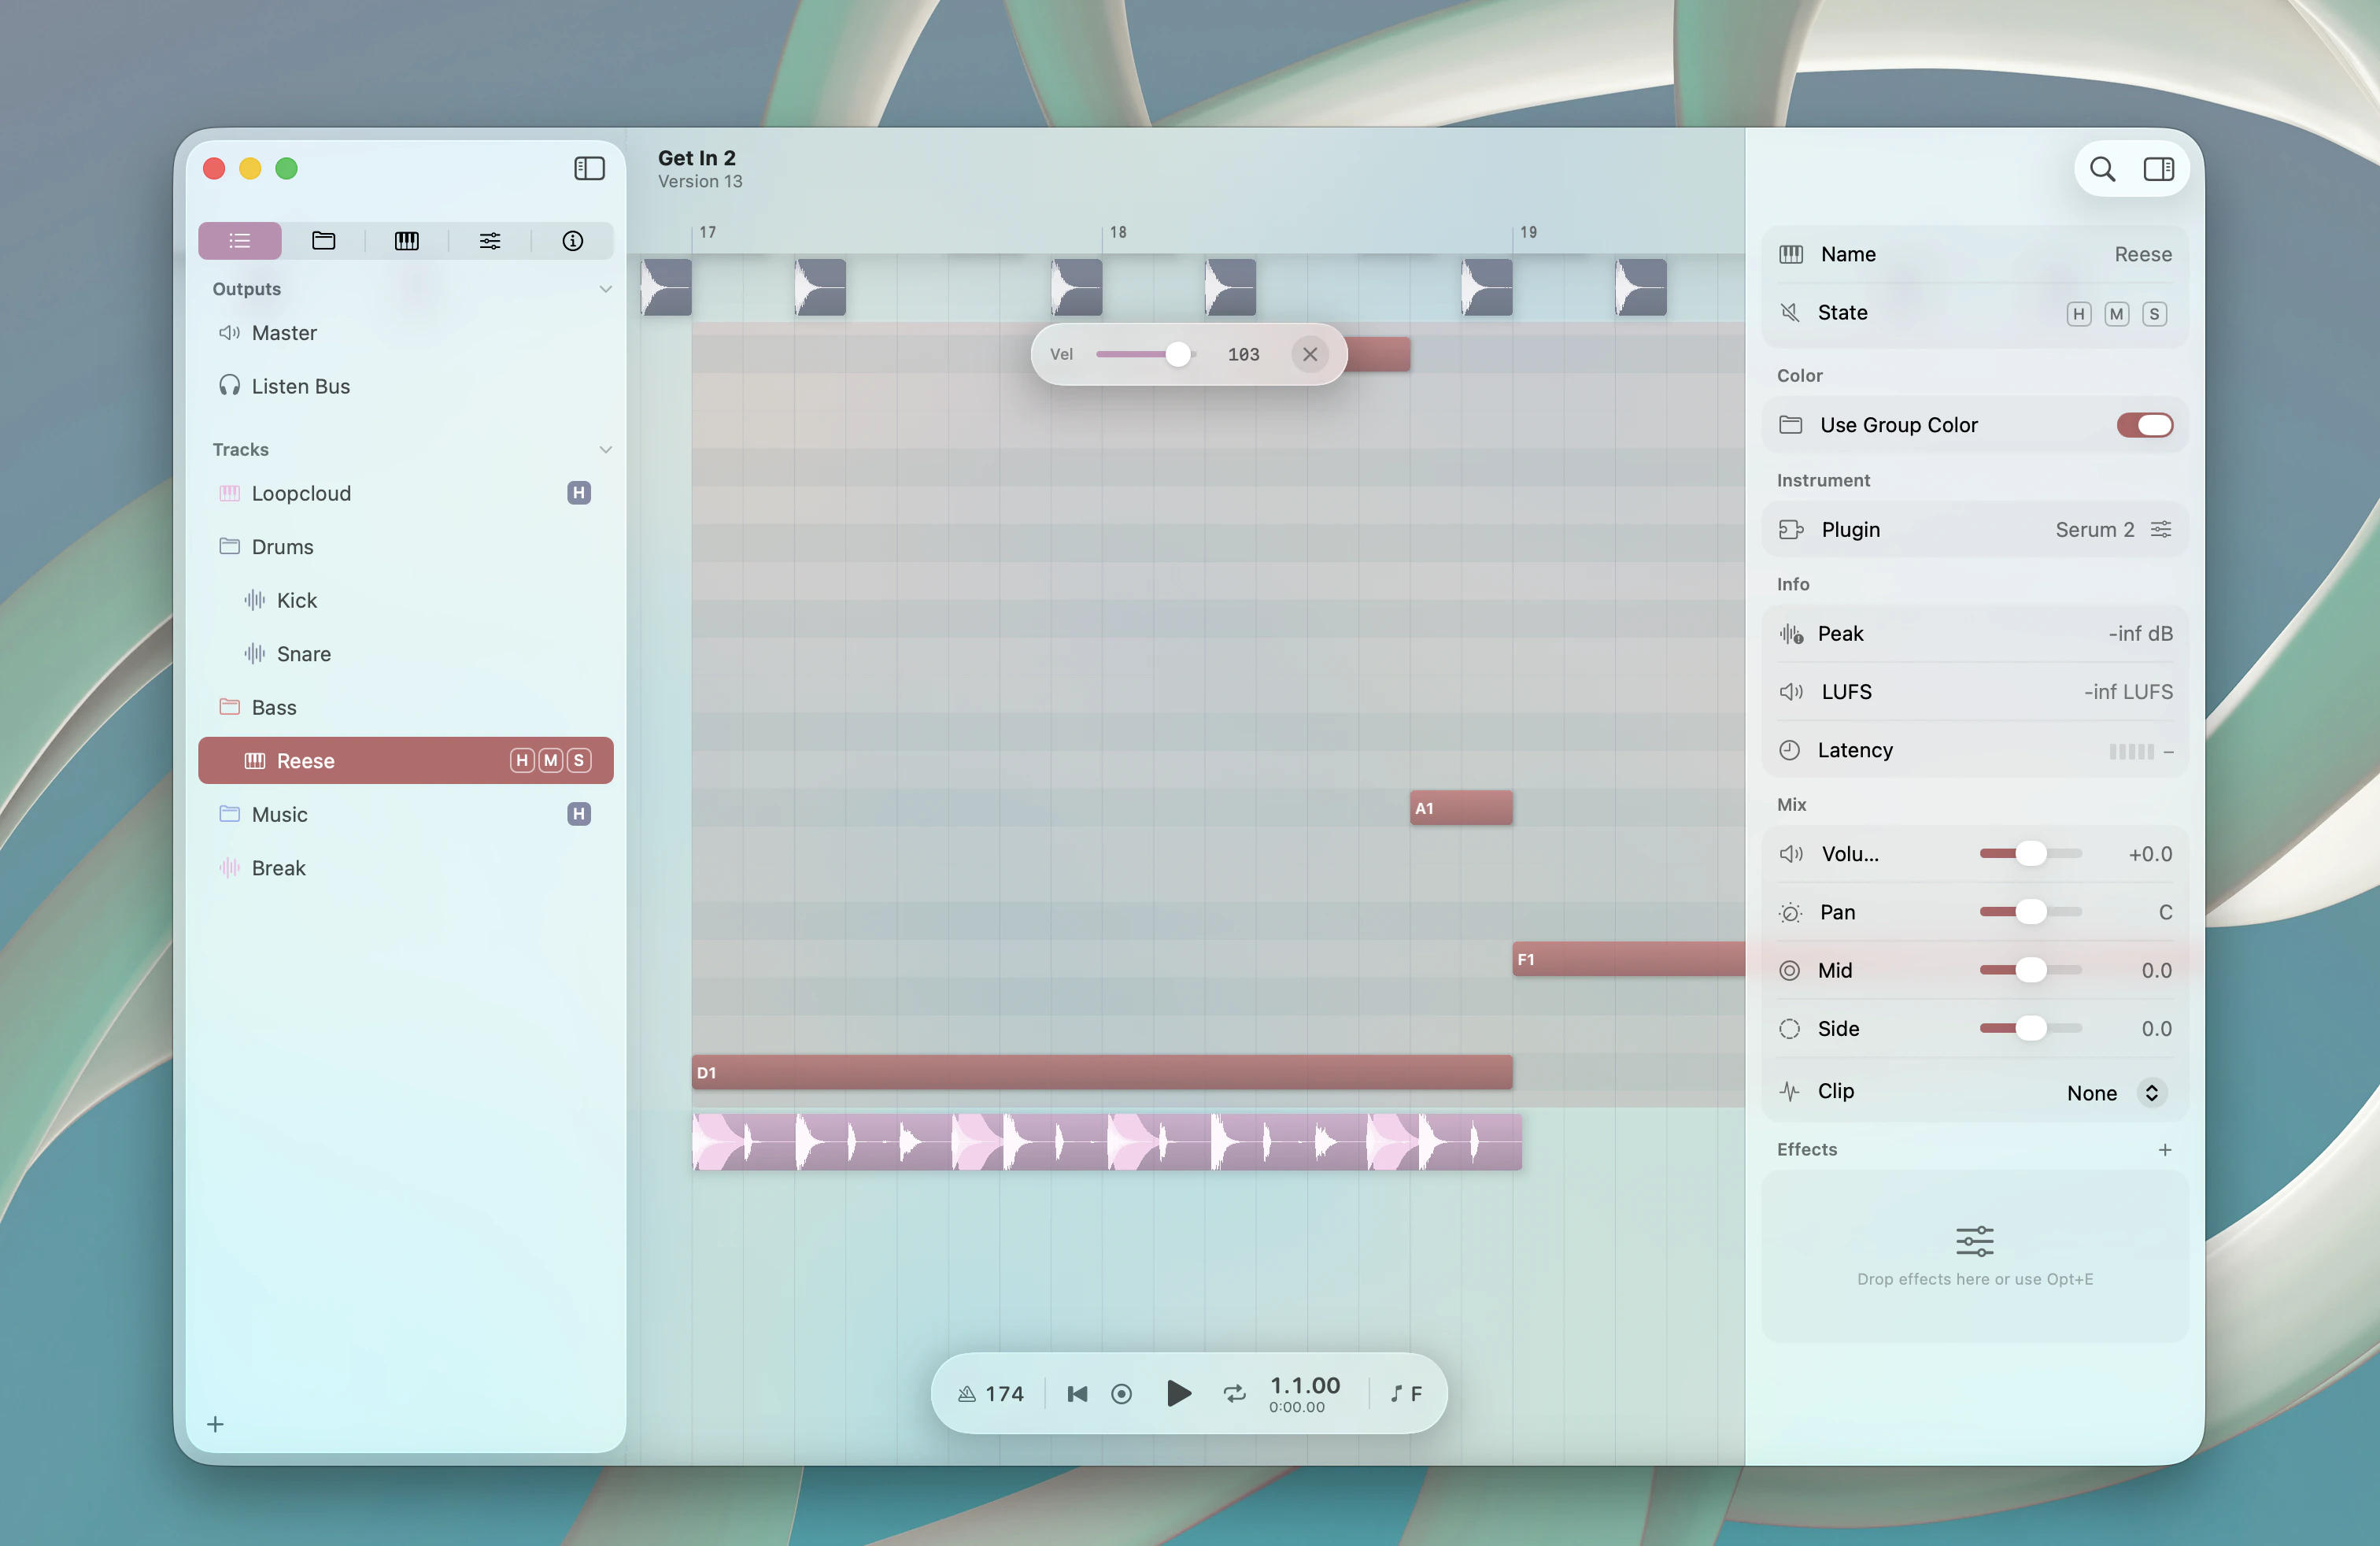The image size is (2380, 1546).
Task: Open the Clip mode None dropdown
Action: [x=2116, y=1092]
